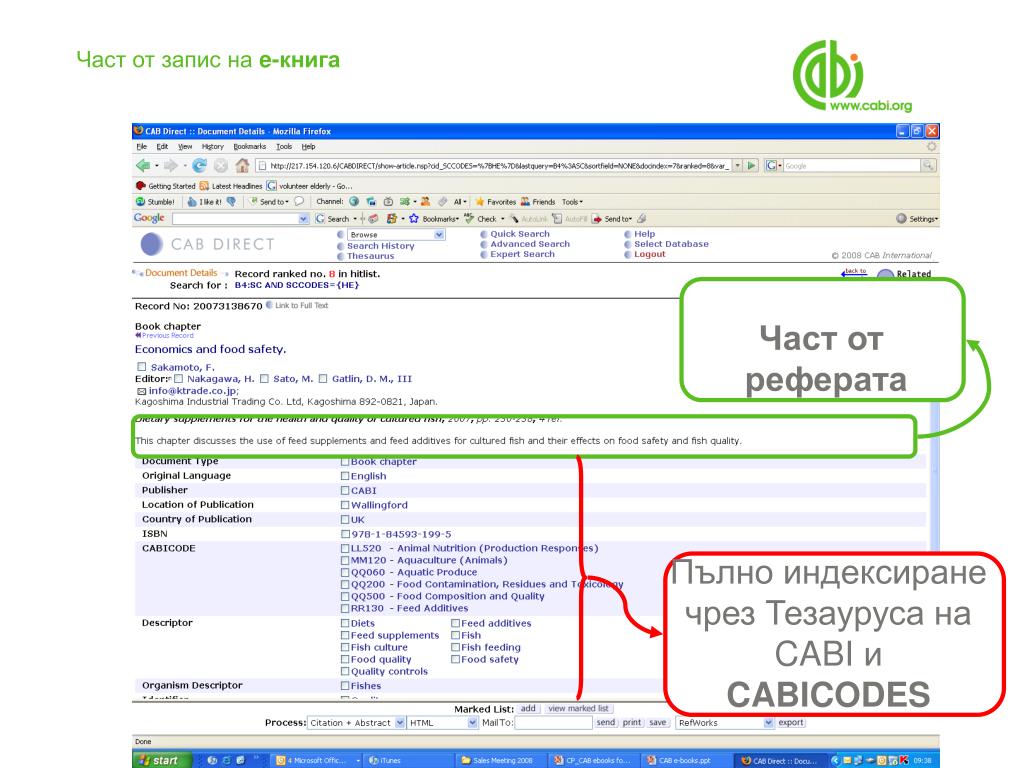Click the Getting Started bookmark
Image resolution: width=1024 pixels, height=768 pixels.
(x=165, y=186)
